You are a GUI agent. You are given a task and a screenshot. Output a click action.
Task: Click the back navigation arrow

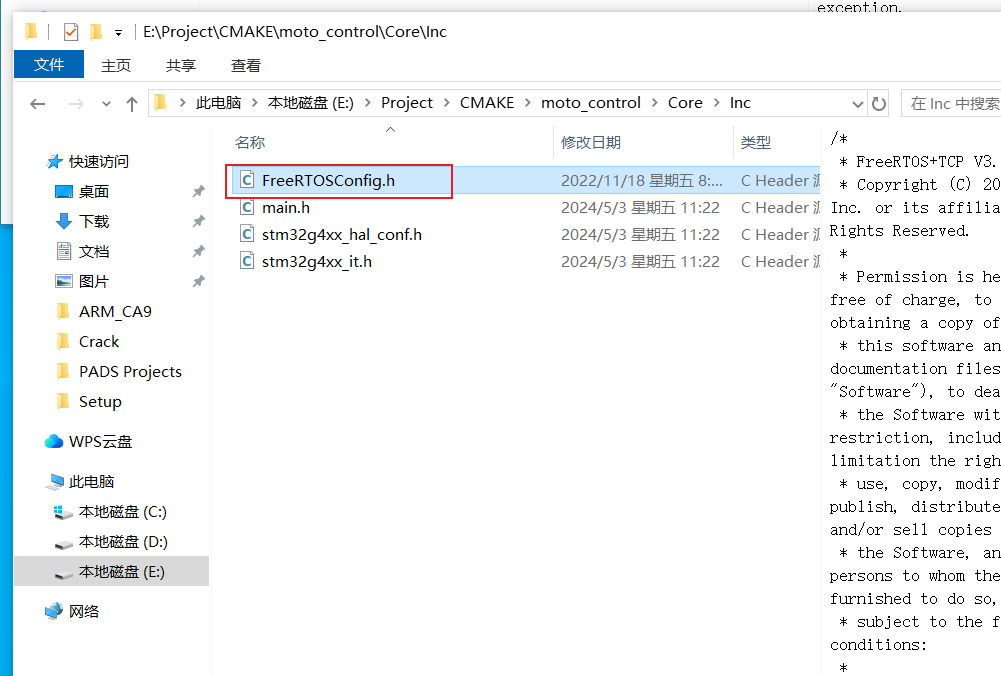[37, 102]
